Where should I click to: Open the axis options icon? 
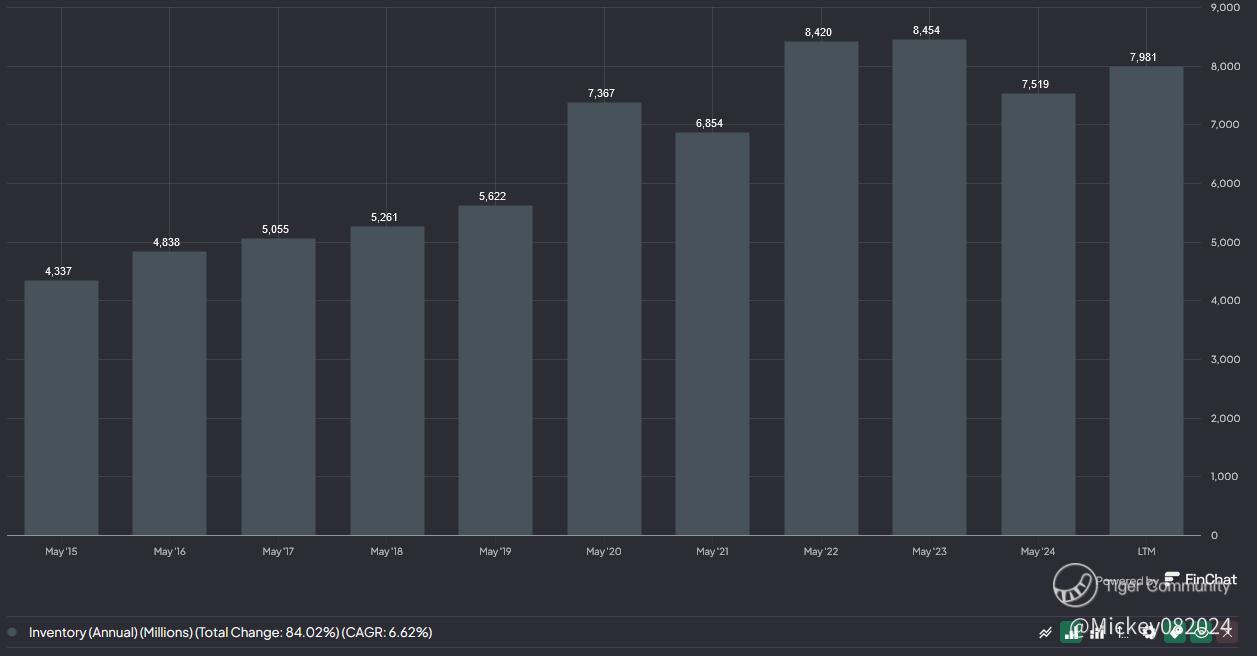pyautogui.click(x=1121, y=633)
